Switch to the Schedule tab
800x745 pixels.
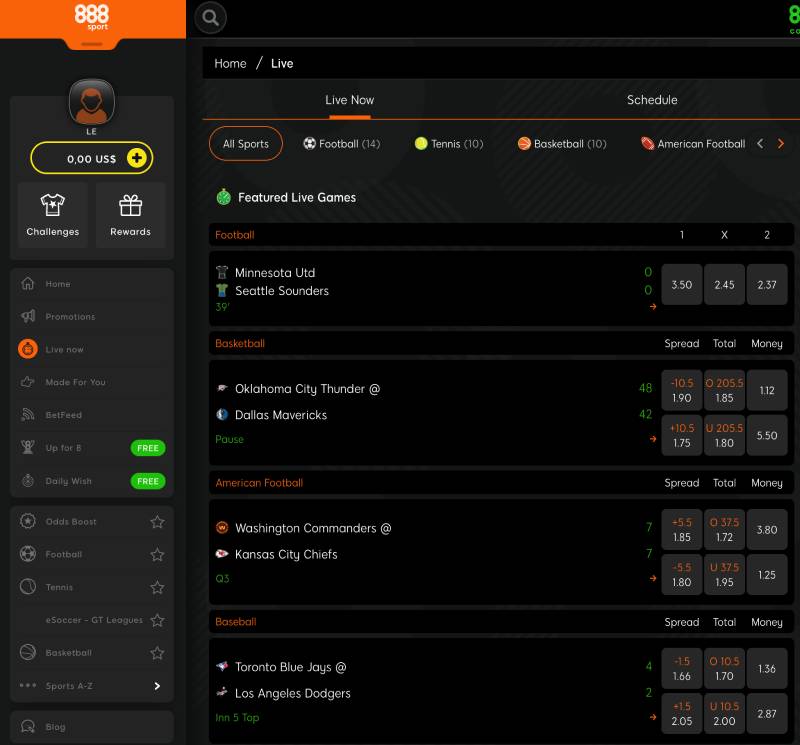tap(652, 100)
